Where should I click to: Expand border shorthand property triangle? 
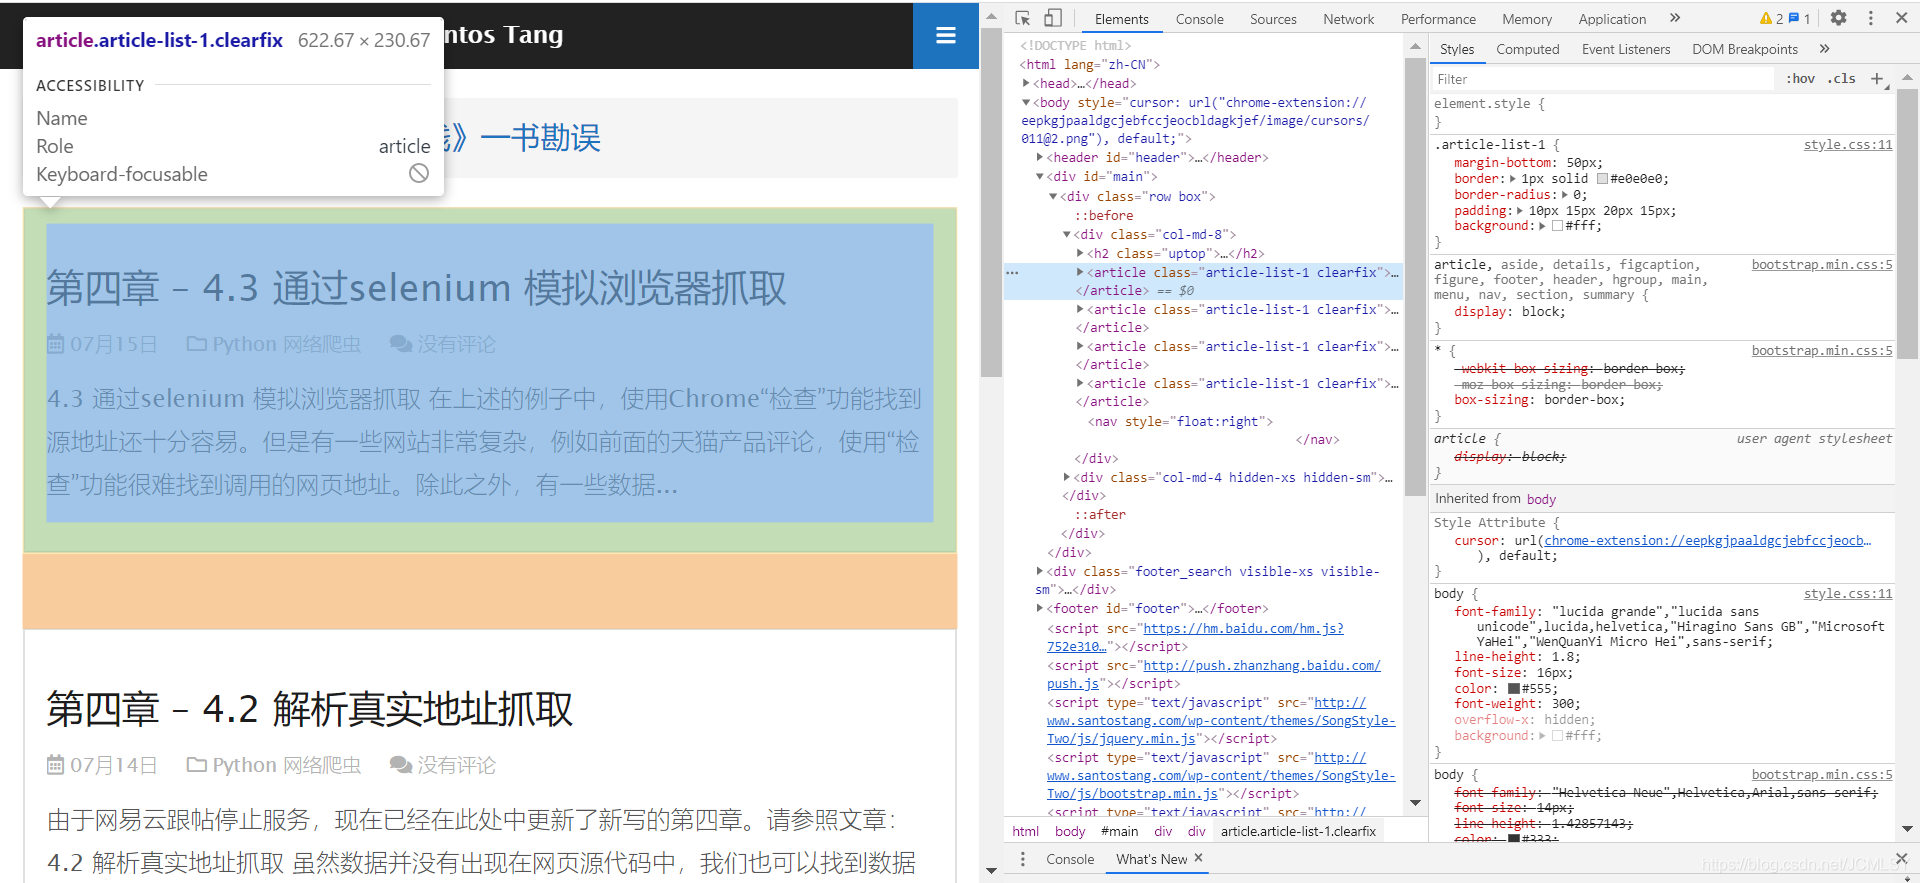pos(1512,179)
